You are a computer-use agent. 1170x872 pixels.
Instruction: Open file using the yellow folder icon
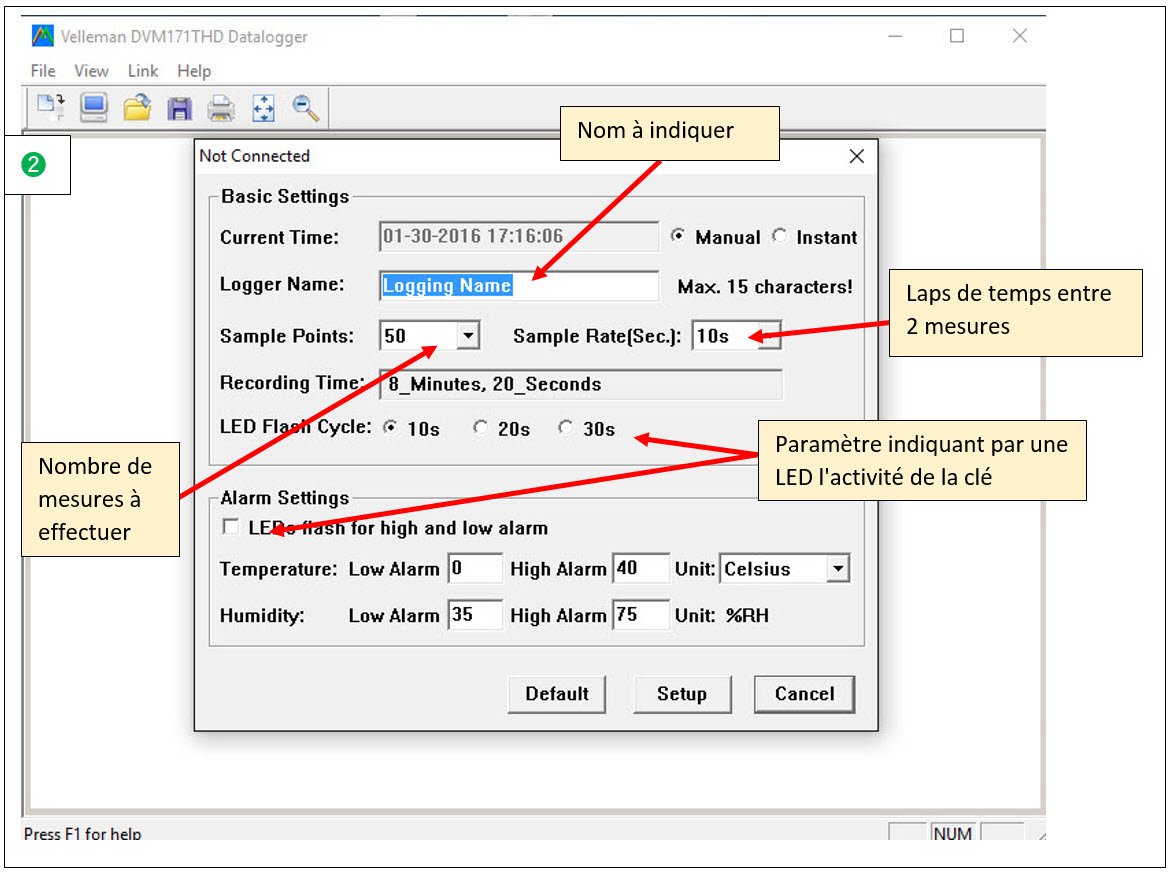(137, 107)
